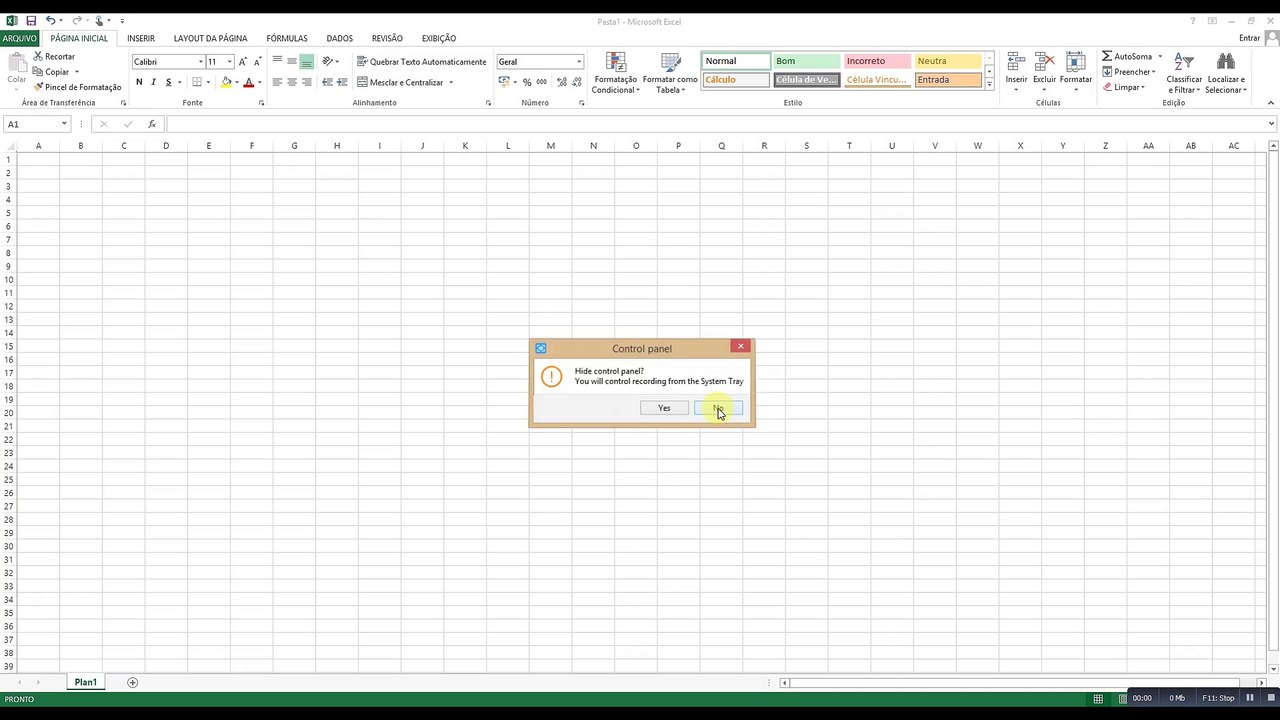1280x720 pixels.
Task: Open Número group dialog launcher
Action: point(581,103)
